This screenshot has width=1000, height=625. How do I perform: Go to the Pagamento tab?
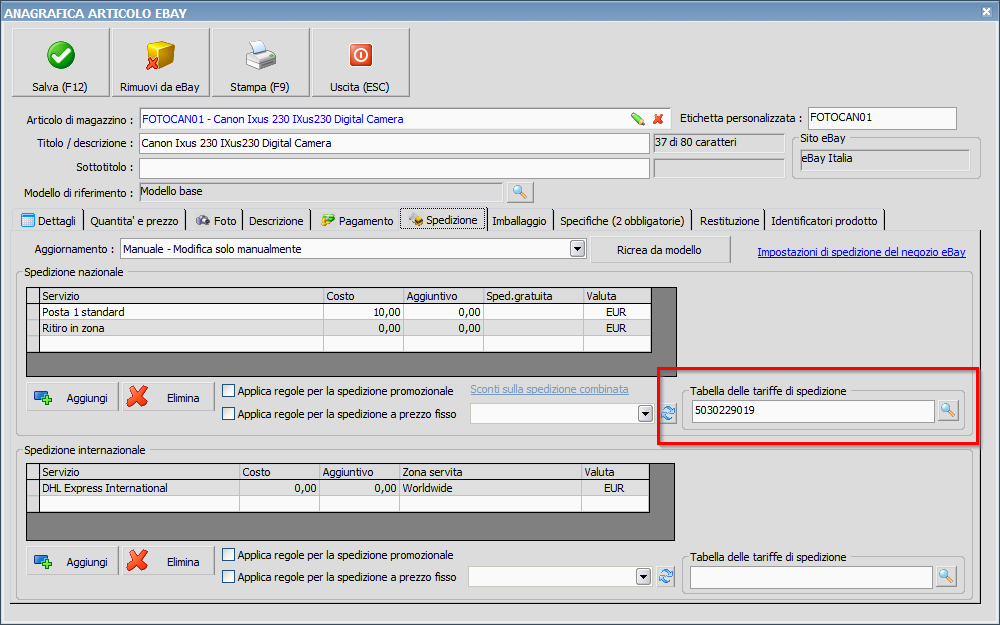click(x=357, y=221)
